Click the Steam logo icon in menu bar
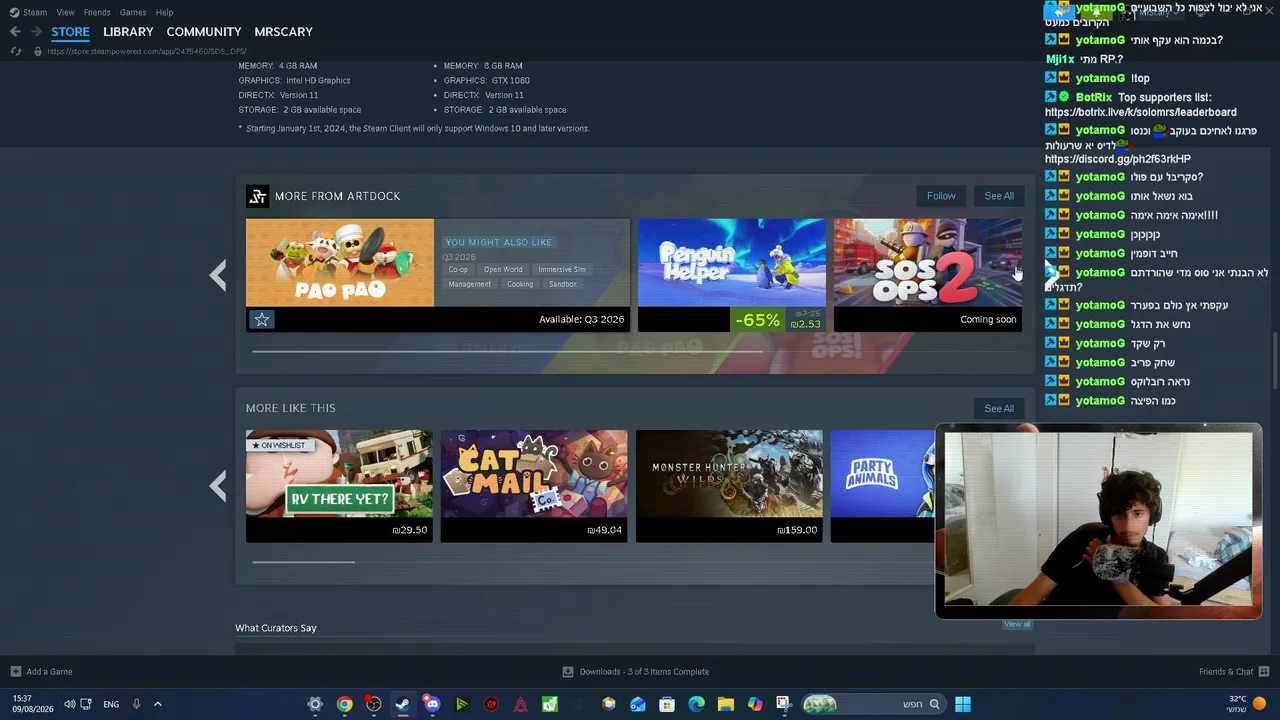Image resolution: width=1280 pixels, height=720 pixels. (x=14, y=12)
